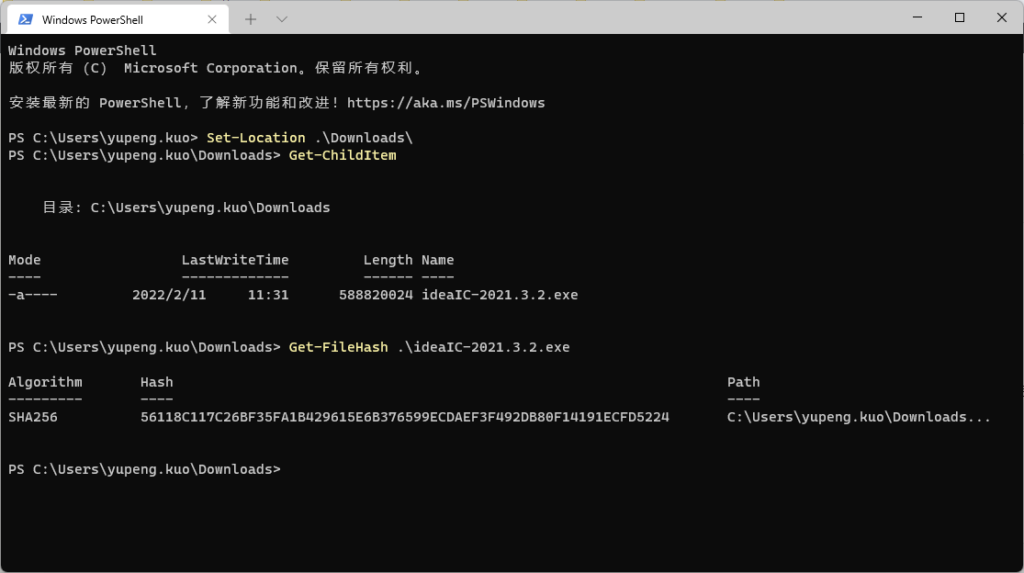
Task: Click the Set-Location command text
Action: point(256,138)
